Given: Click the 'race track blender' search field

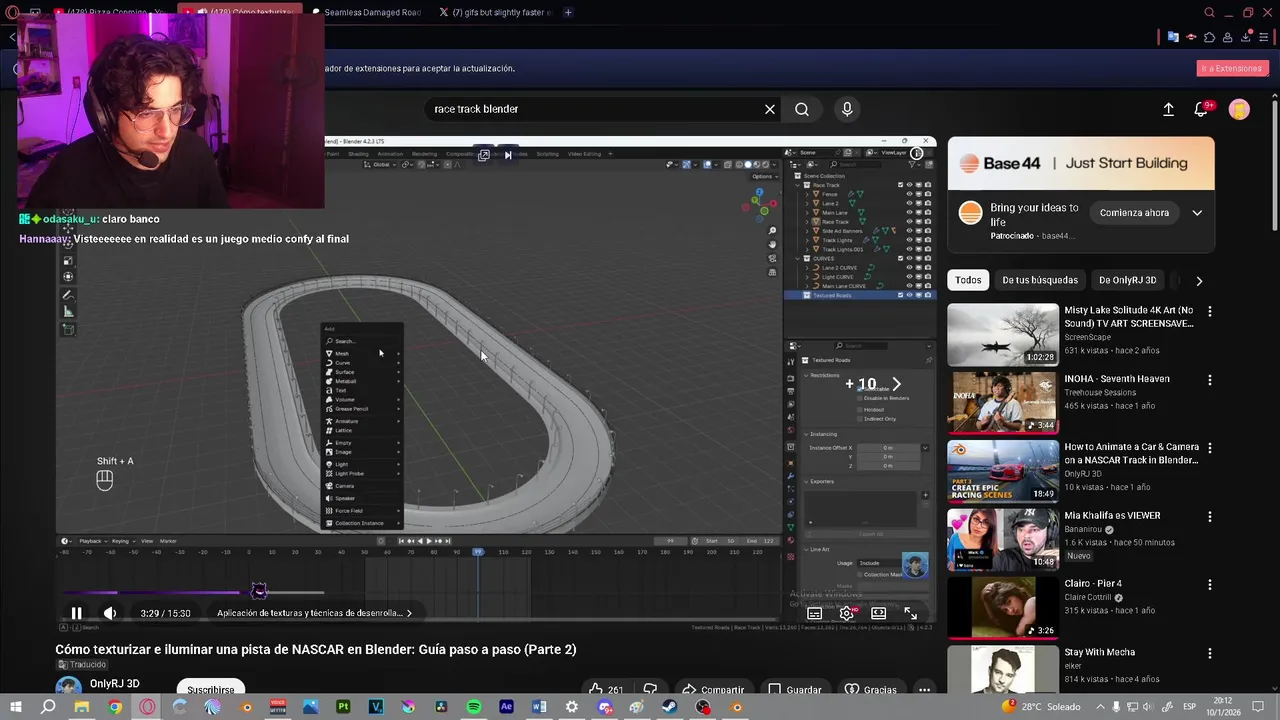Looking at the screenshot, I should pyautogui.click(x=595, y=109).
